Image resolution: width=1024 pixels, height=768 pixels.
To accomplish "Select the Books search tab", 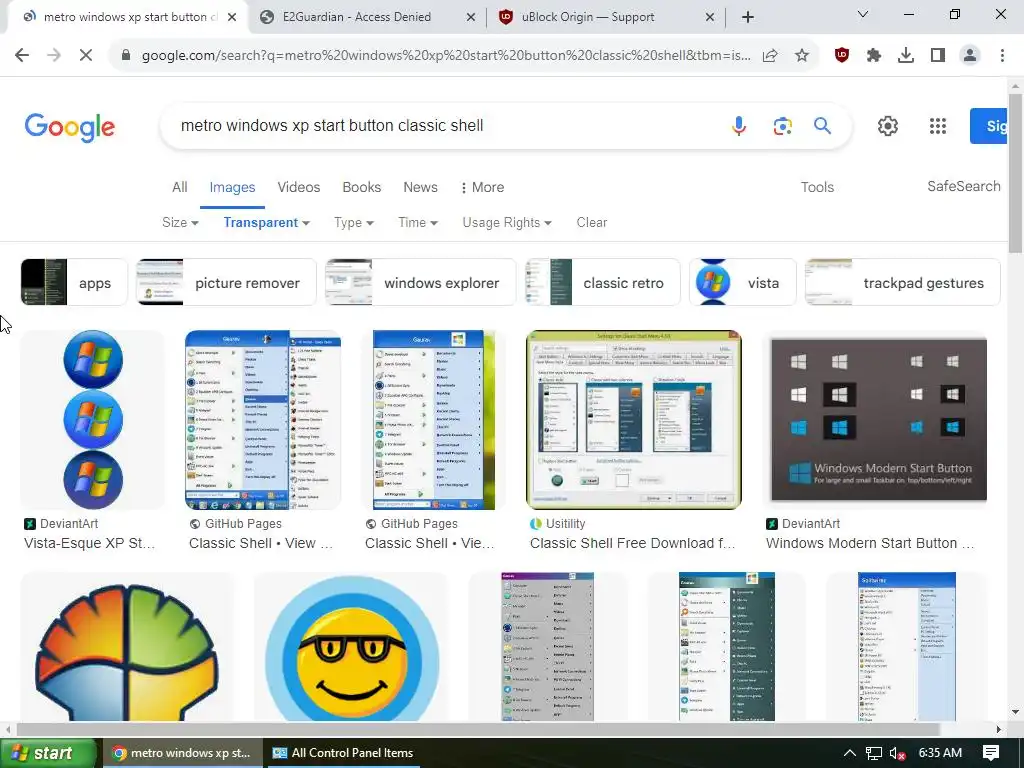I will (x=361, y=187).
